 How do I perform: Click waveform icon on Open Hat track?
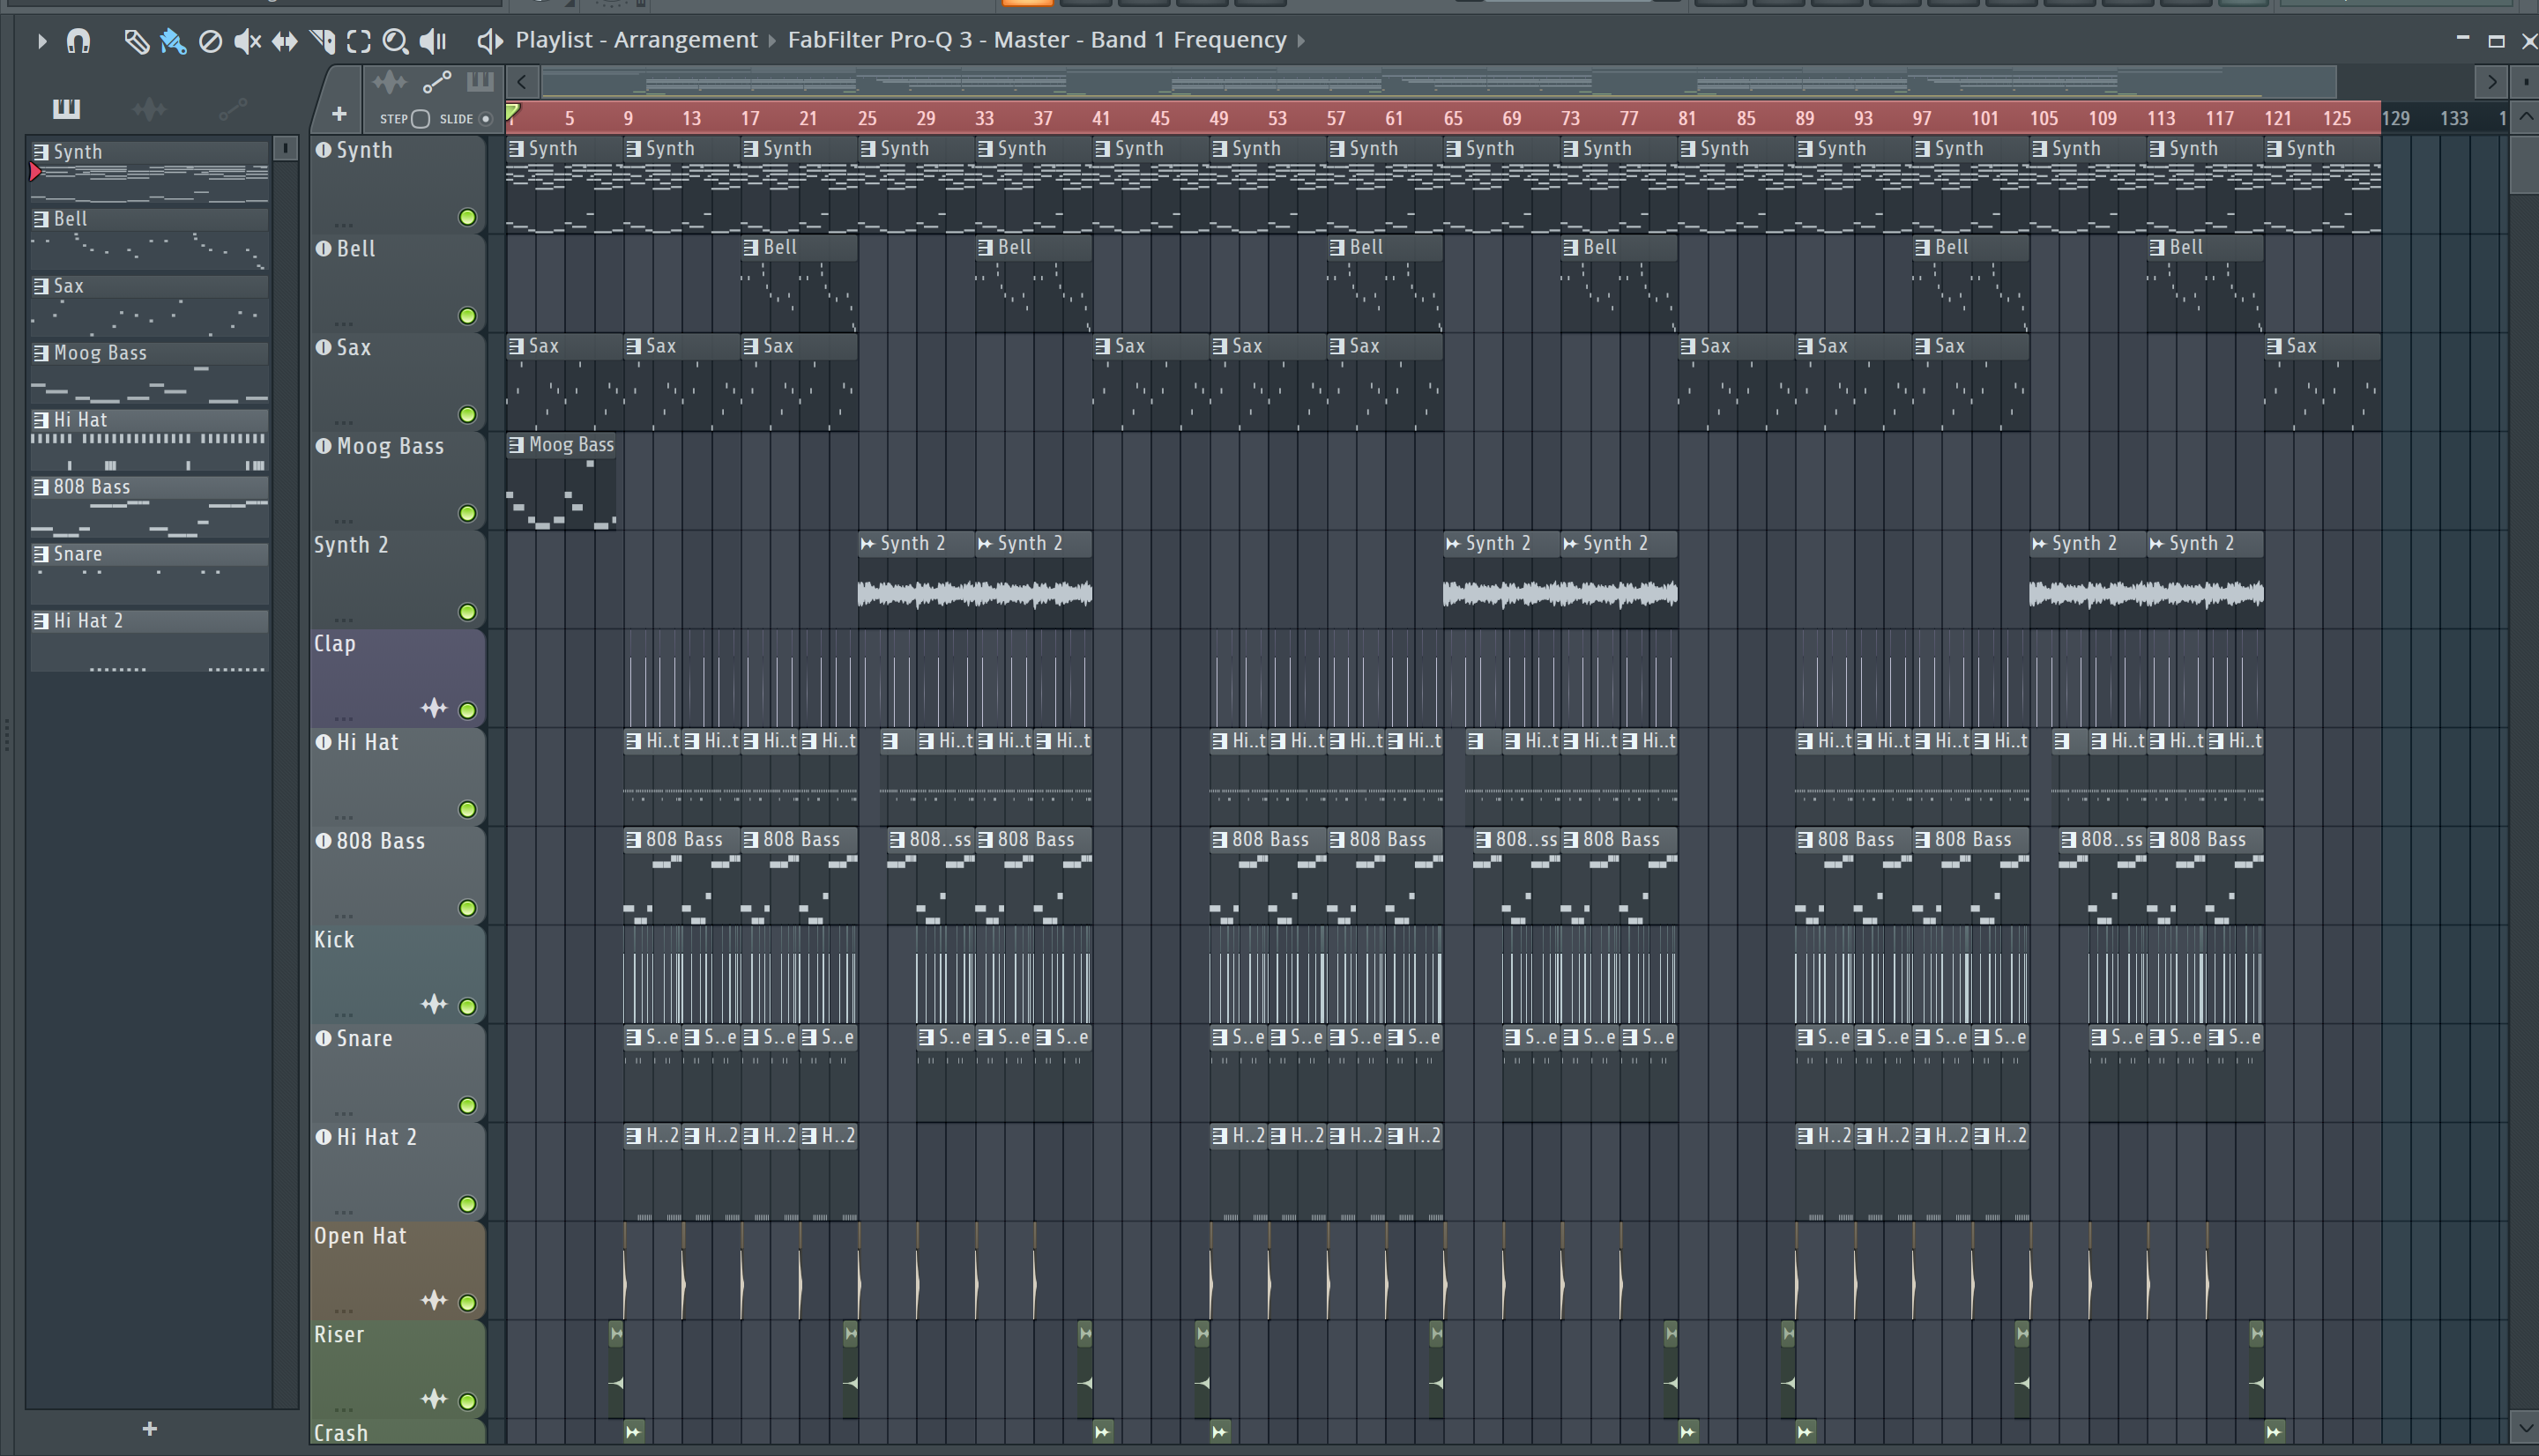(434, 1301)
